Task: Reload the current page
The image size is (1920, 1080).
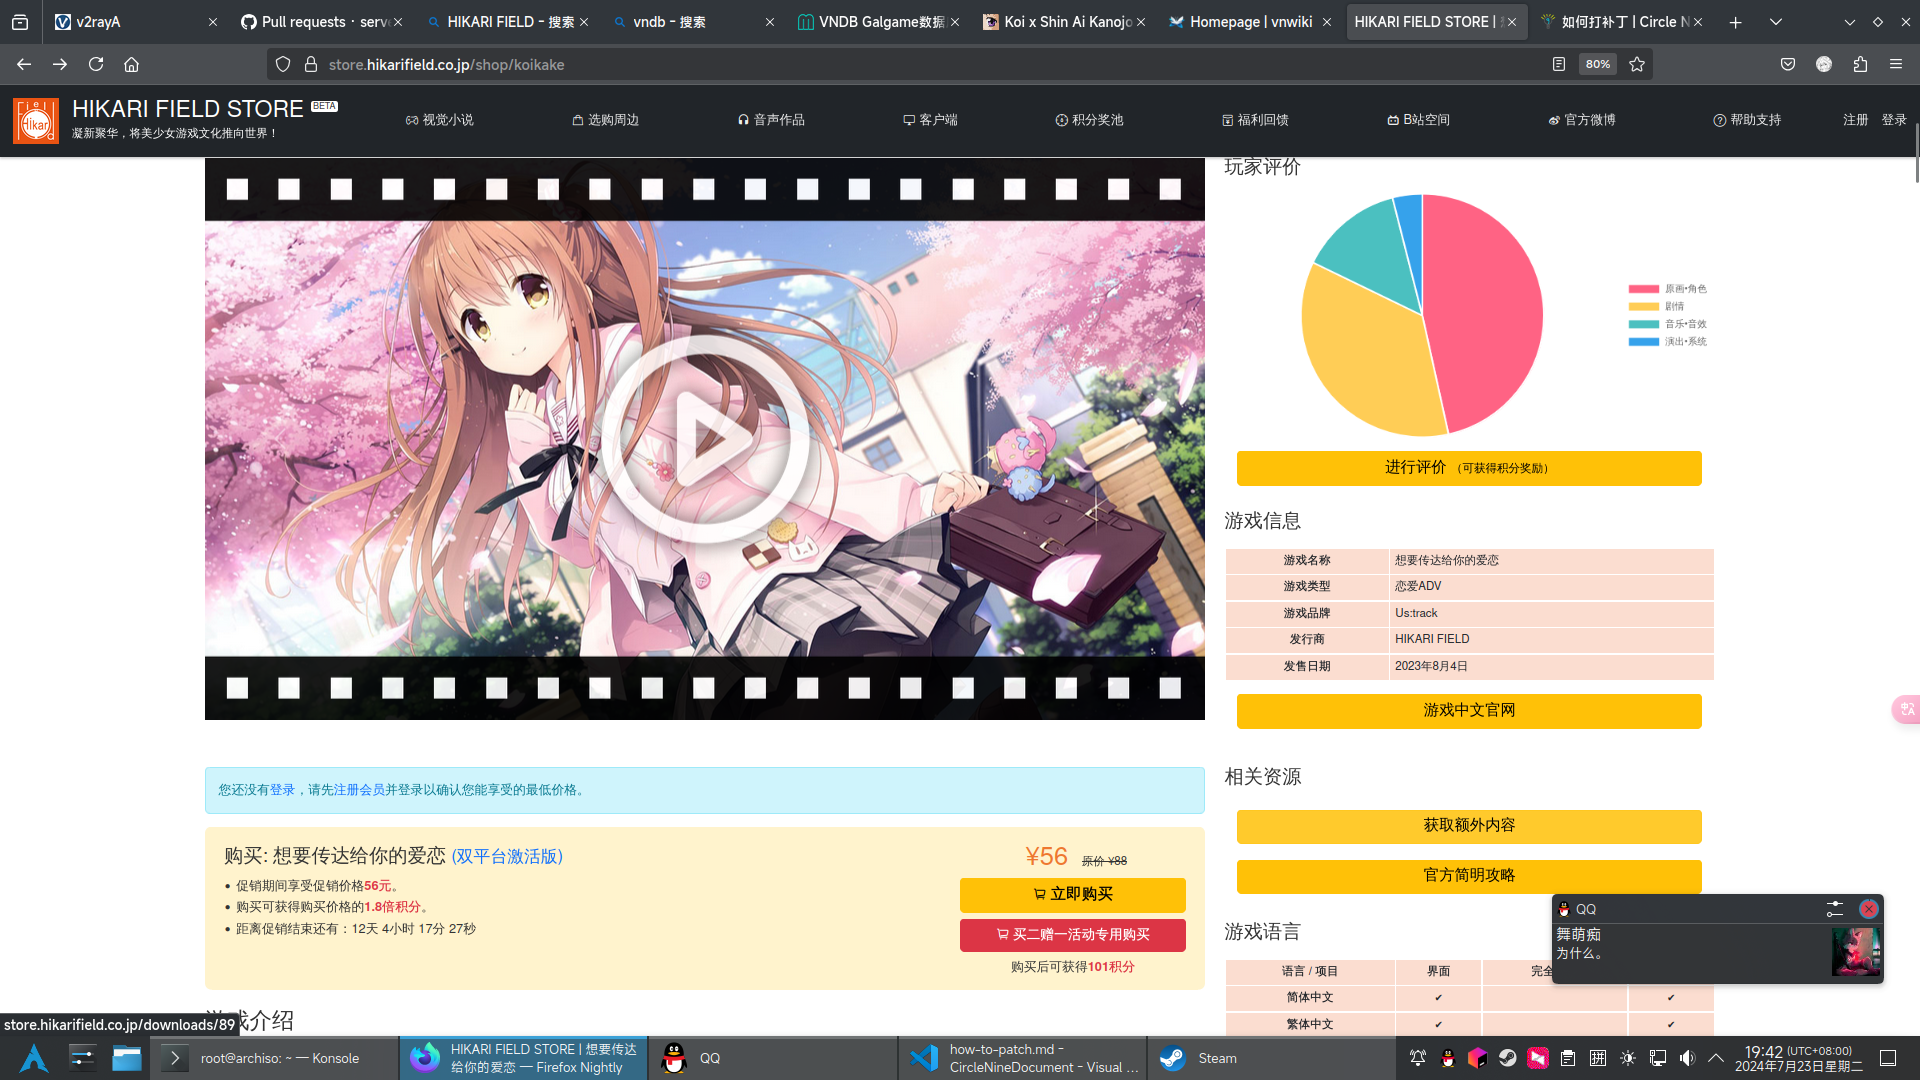Action: click(x=96, y=64)
